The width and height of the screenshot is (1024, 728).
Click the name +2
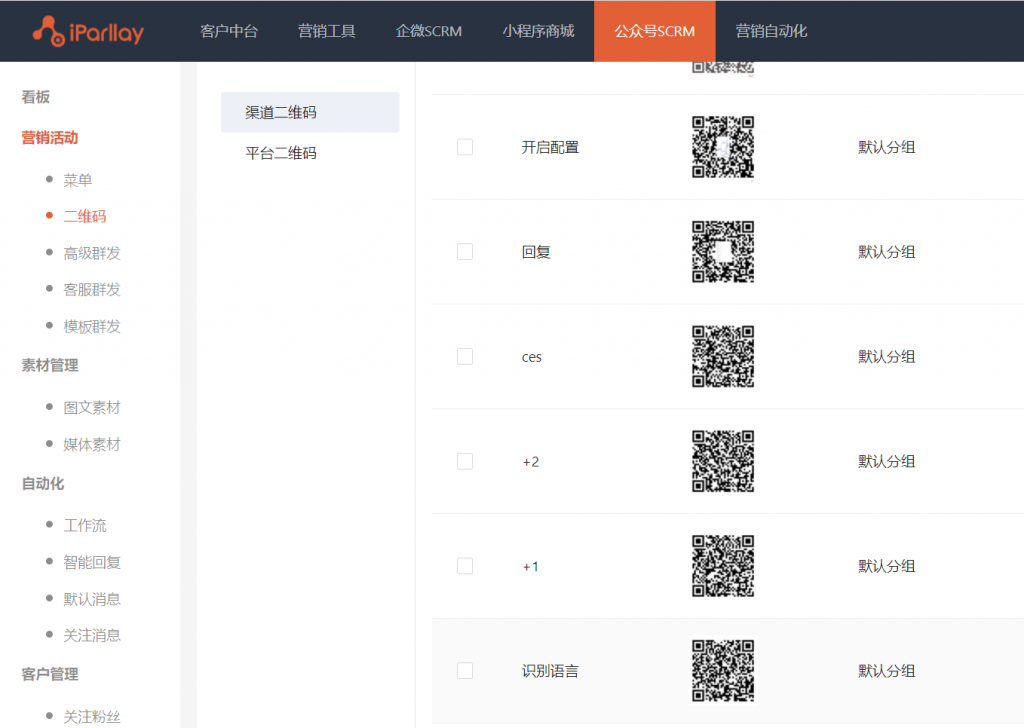[530, 462]
